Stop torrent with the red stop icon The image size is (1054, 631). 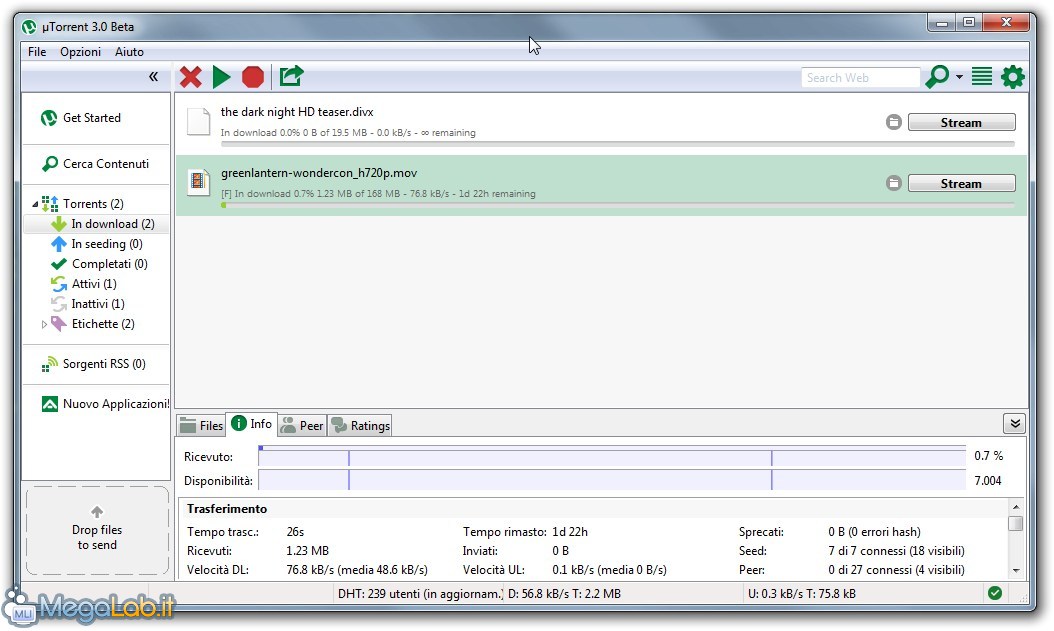point(253,77)
